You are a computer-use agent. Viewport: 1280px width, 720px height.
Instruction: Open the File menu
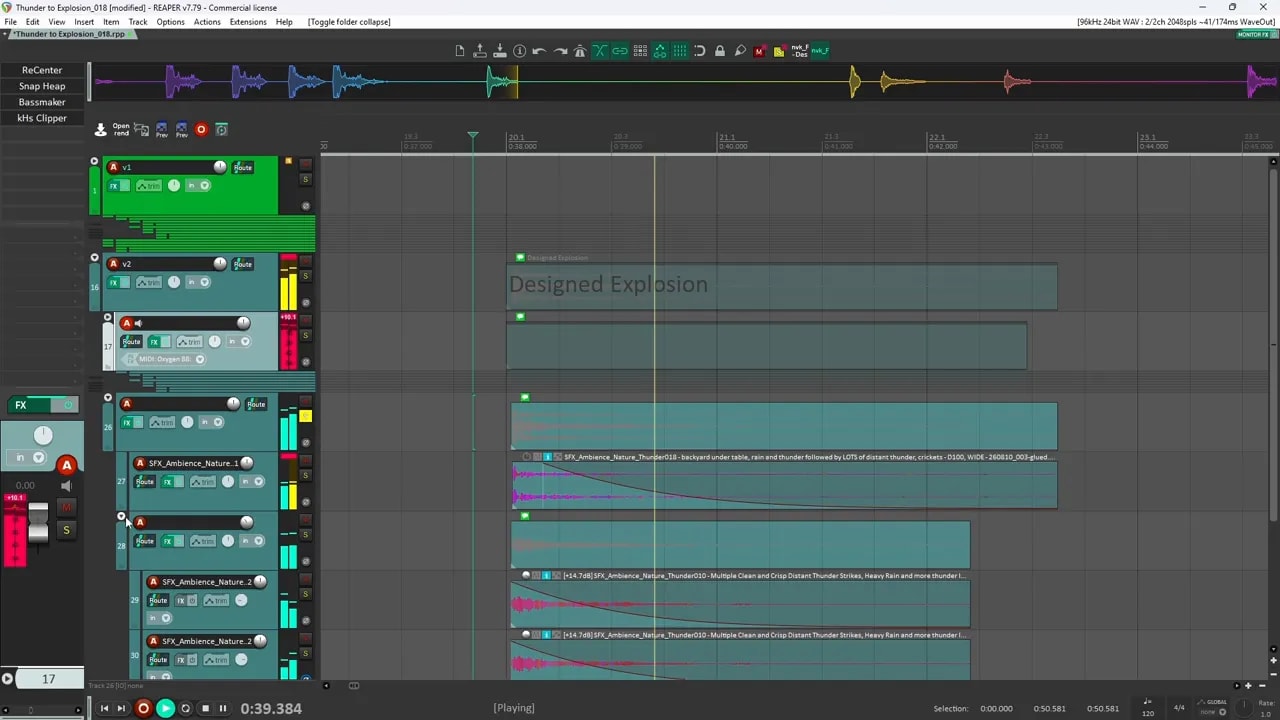click(x=10, y=22)
